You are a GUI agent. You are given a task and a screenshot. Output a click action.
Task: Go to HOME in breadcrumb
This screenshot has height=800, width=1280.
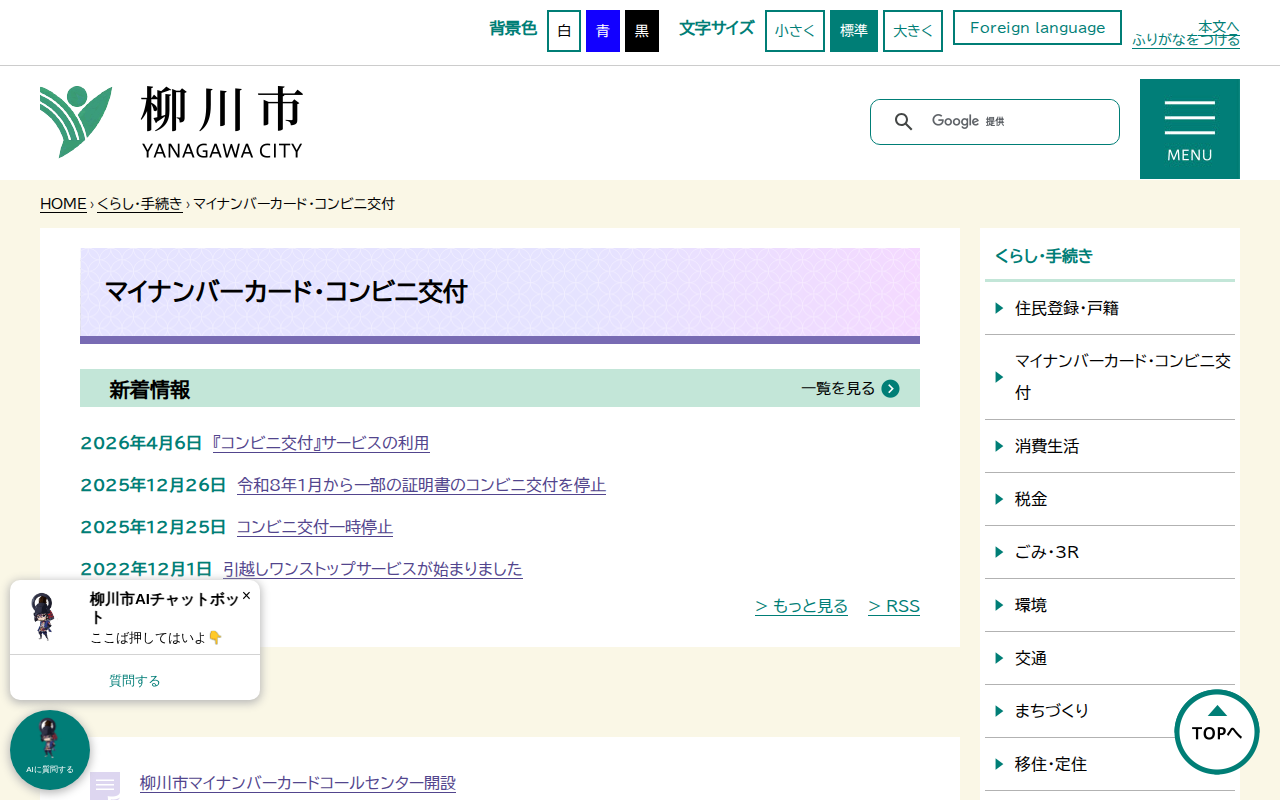[63, 204]
